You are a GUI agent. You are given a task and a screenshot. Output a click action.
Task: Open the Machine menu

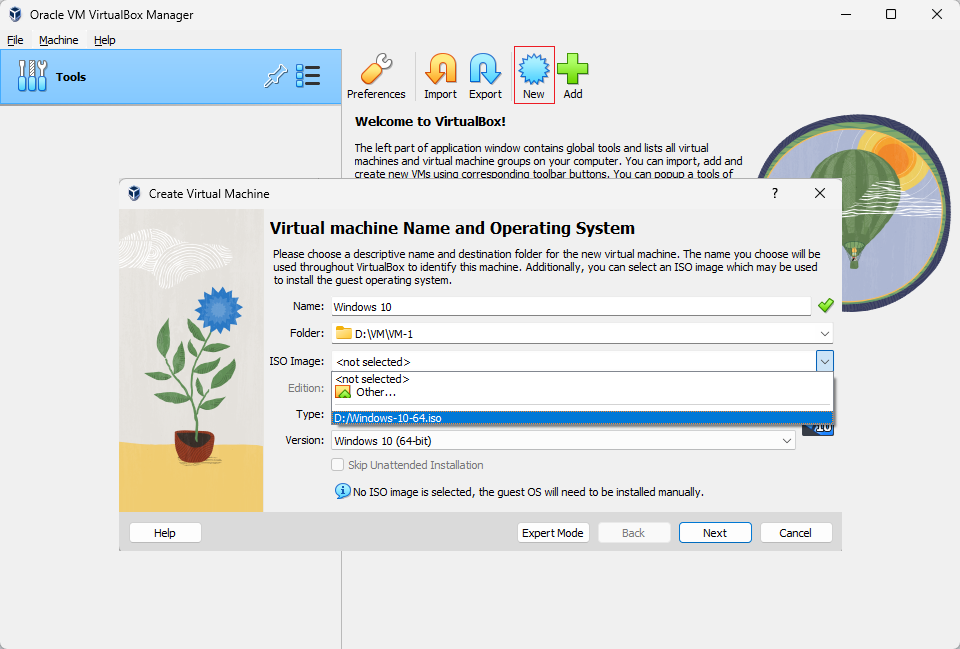(x=59, y=40)
